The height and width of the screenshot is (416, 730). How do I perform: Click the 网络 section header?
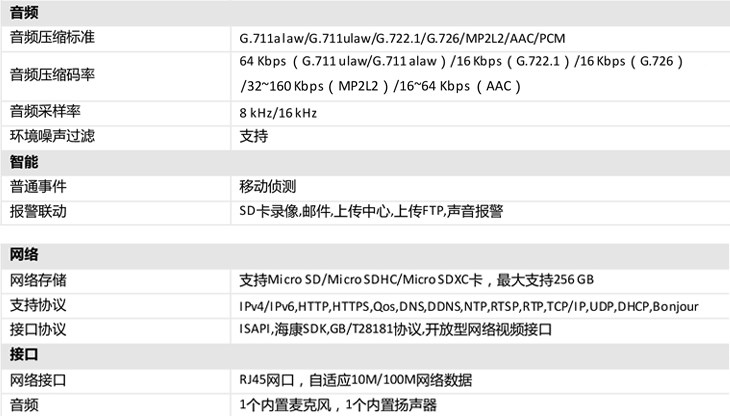click(25, 254)
